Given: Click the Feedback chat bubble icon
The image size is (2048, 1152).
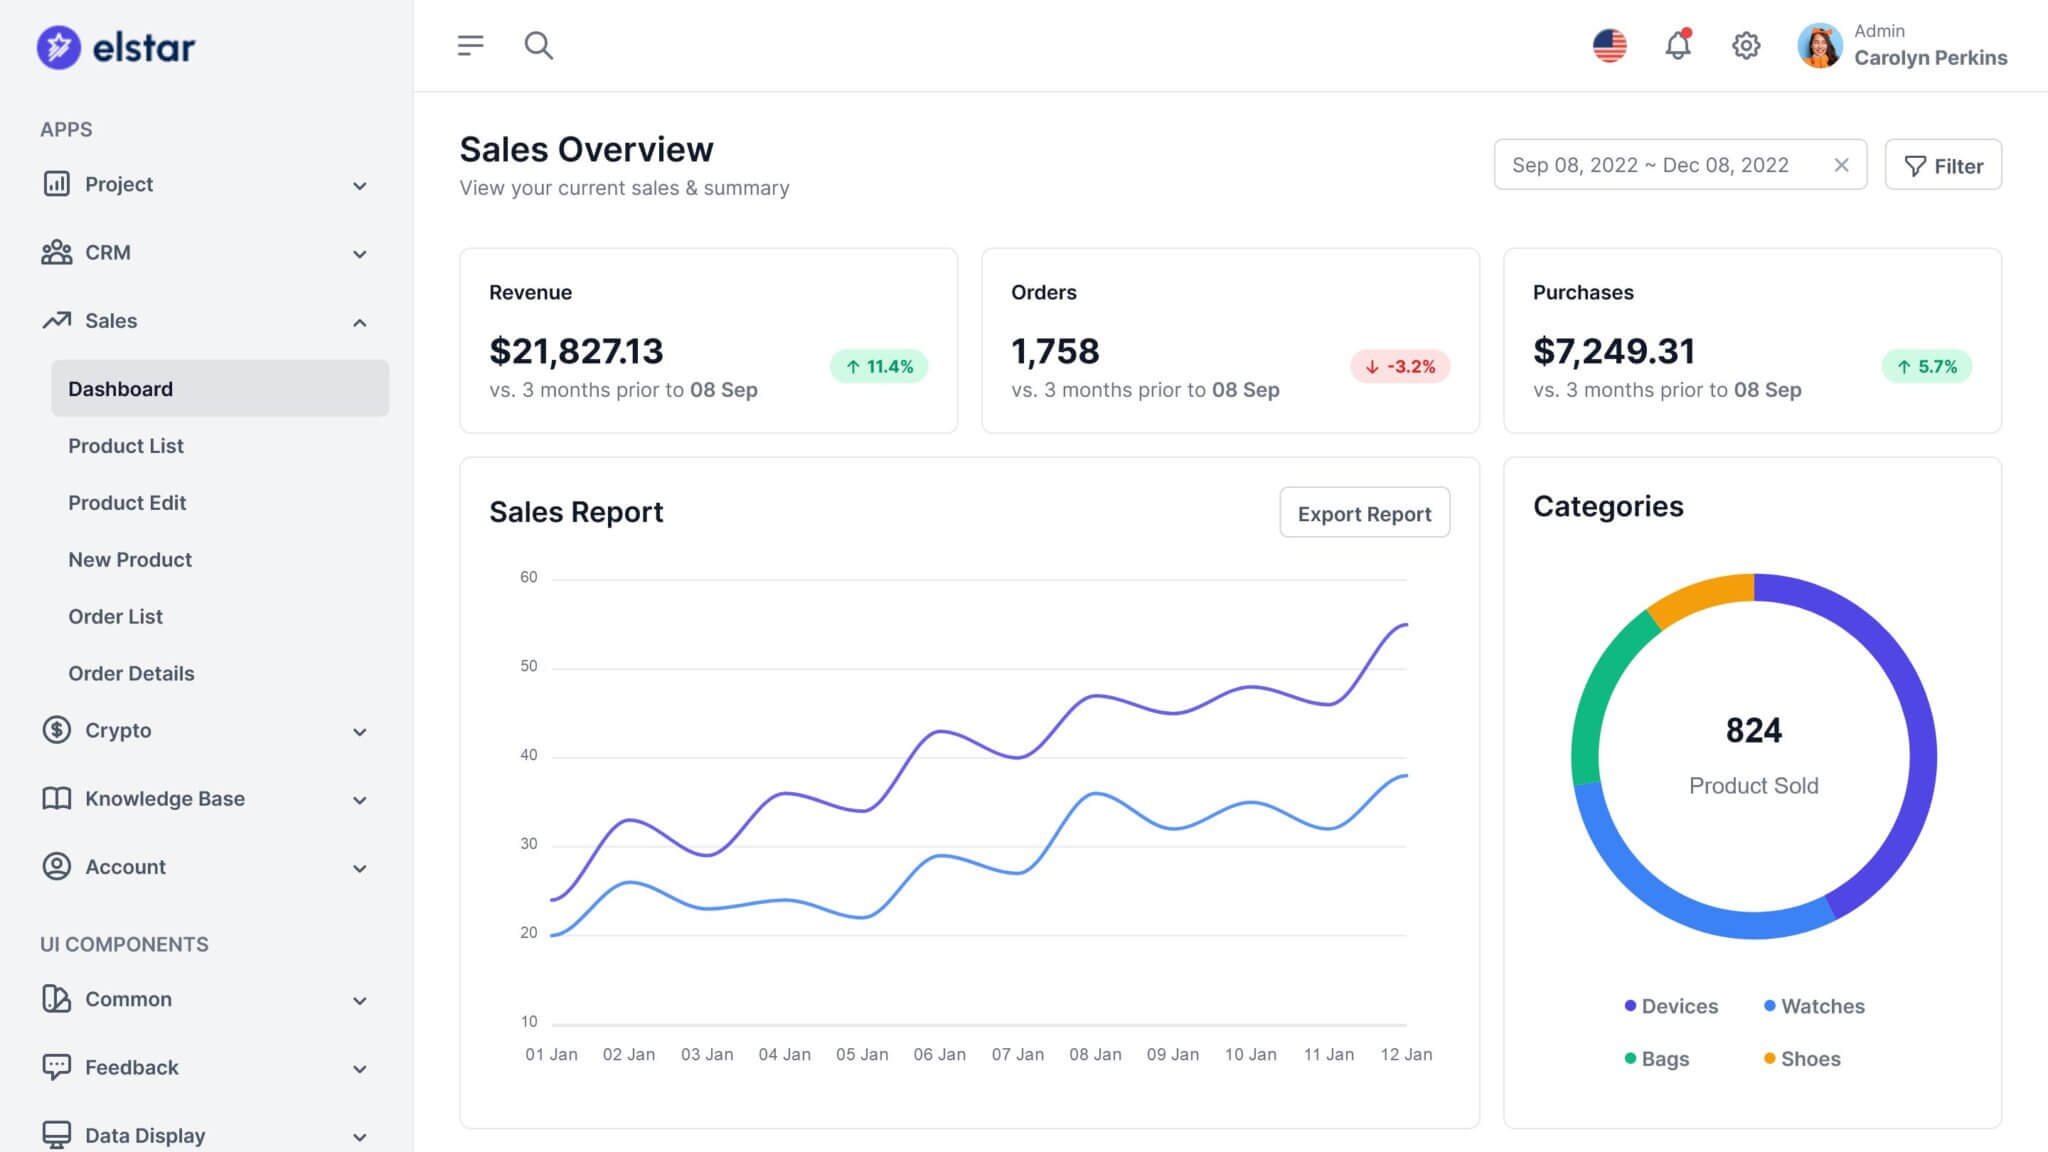Looking at the screenshot, I should click(x=56, y=1067).
